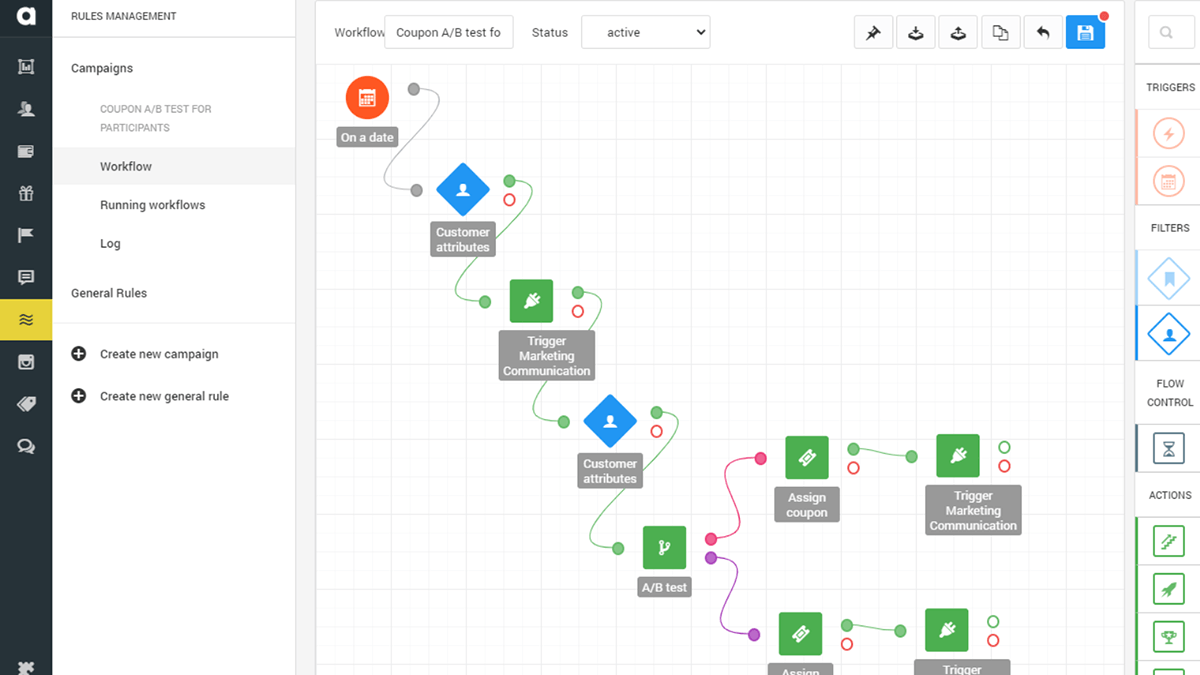1200x675 pixels.
Task: Click the FILTERS palette heading
Action: point(1170,228)
